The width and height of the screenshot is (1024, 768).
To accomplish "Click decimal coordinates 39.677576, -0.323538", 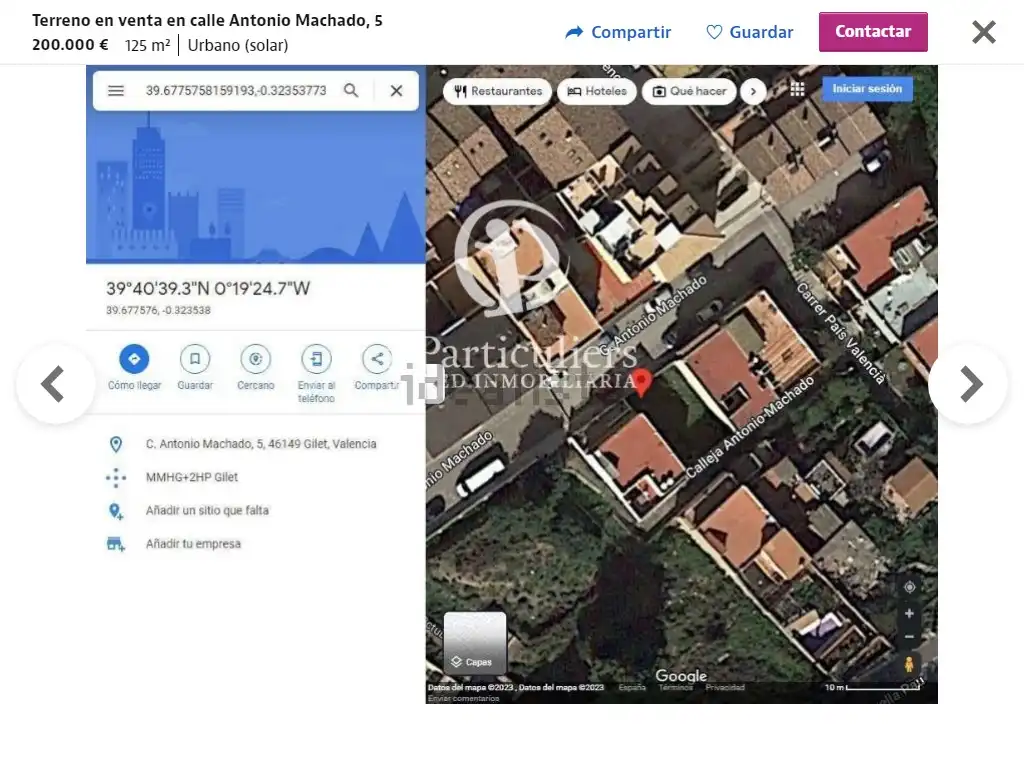I will click(x=158, y=310).
